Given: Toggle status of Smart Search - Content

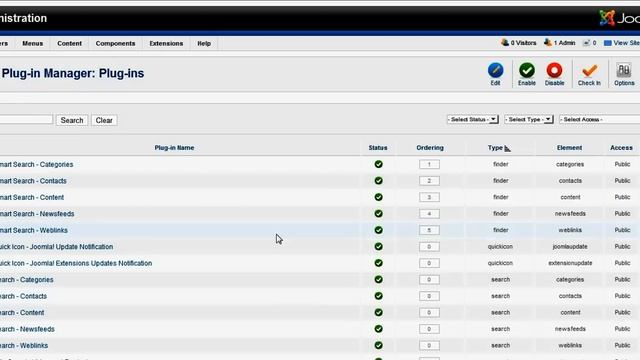Looking at the screenshot, I should pyautogui.click(x=378, y=197).
